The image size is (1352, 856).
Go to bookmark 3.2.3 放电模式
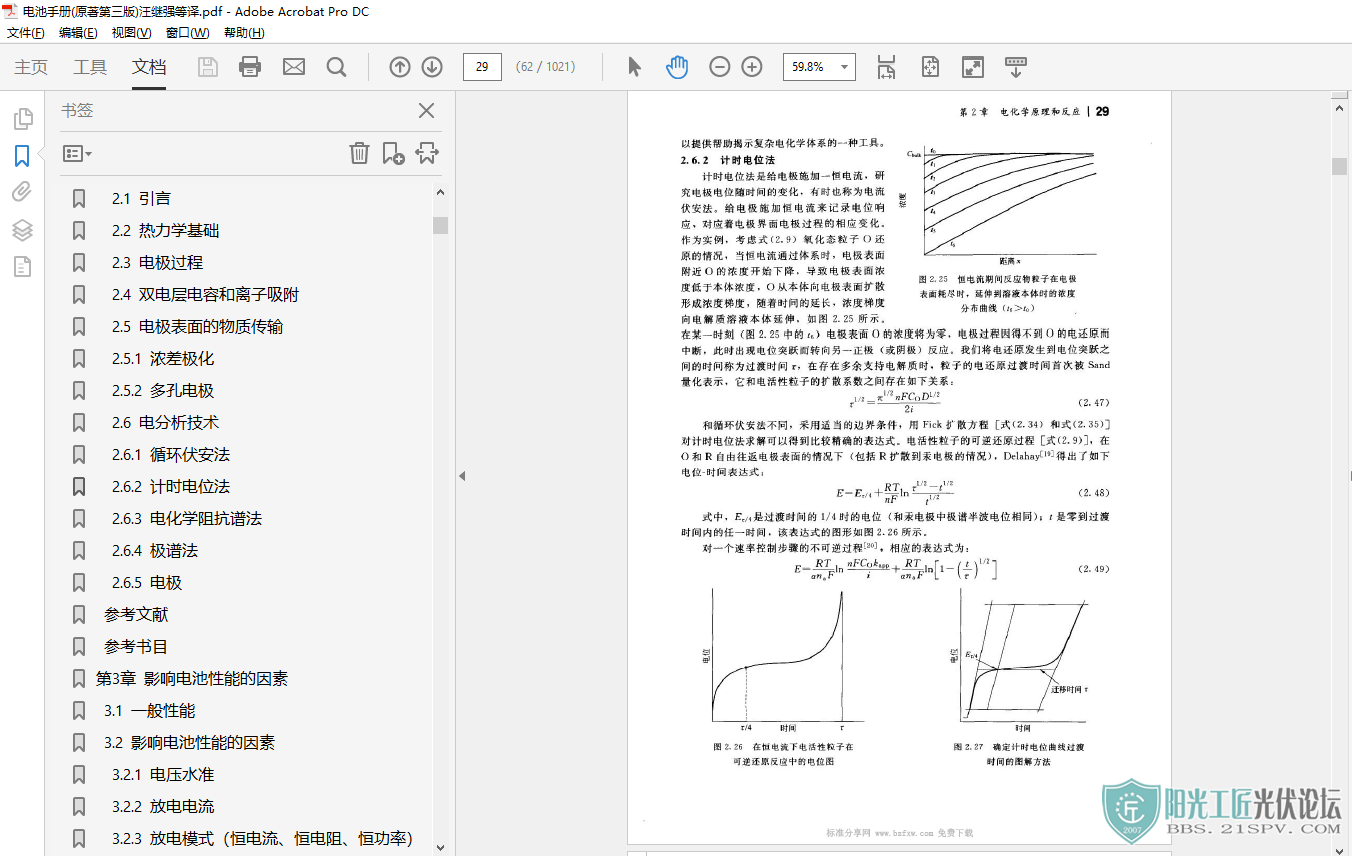pyautogui.click(x=262, y=839)
